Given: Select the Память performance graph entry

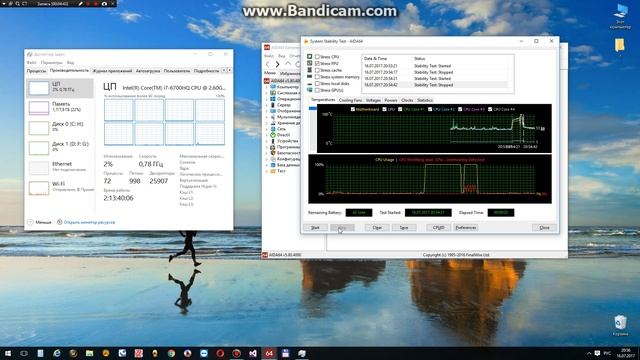Looking at the screenshot, I should point(60,108).
